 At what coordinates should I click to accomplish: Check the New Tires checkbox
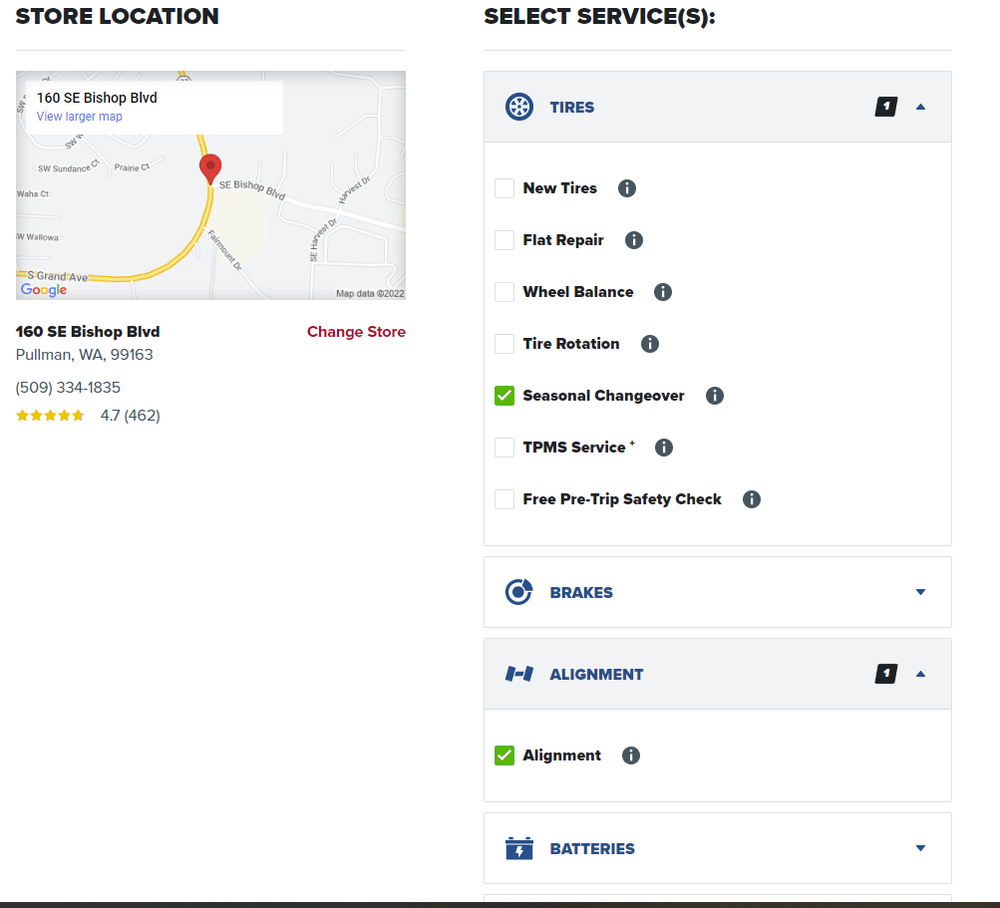(x=505, y=188)
